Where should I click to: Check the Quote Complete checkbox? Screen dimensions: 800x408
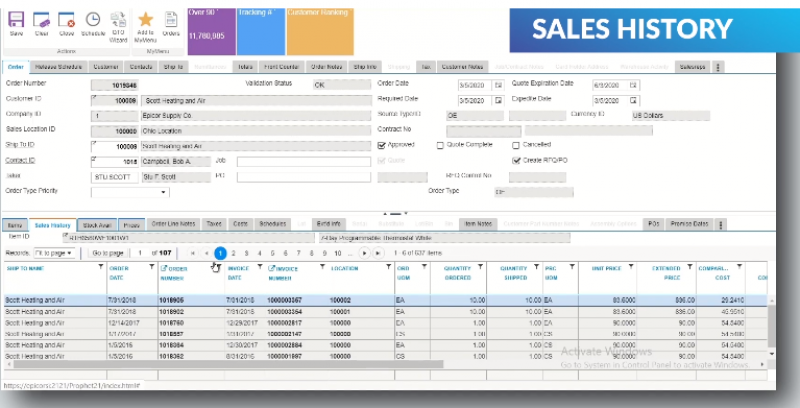pyautogui.click(x=441, y=145)
